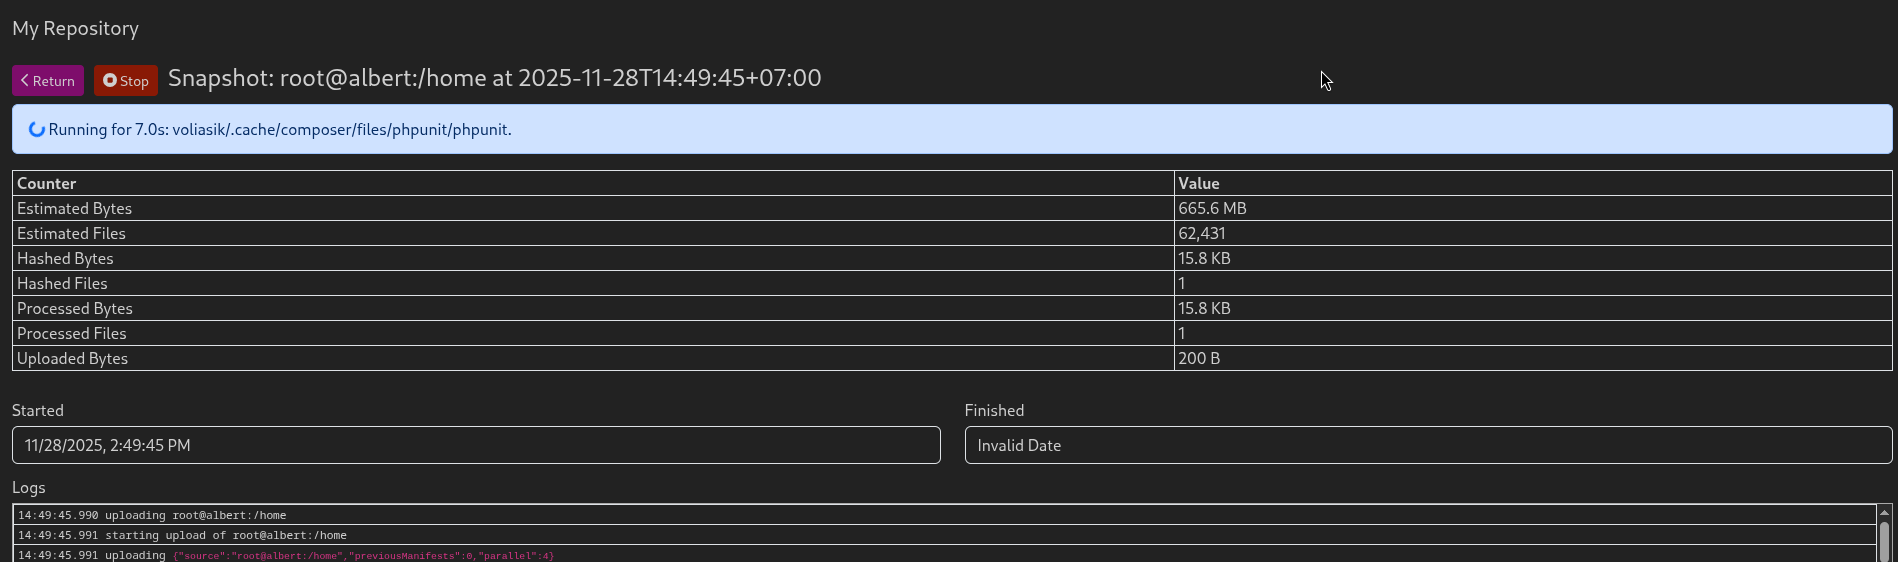
Task: Click the Snapshot root@albert:/home heading
Action: (494, 78)
